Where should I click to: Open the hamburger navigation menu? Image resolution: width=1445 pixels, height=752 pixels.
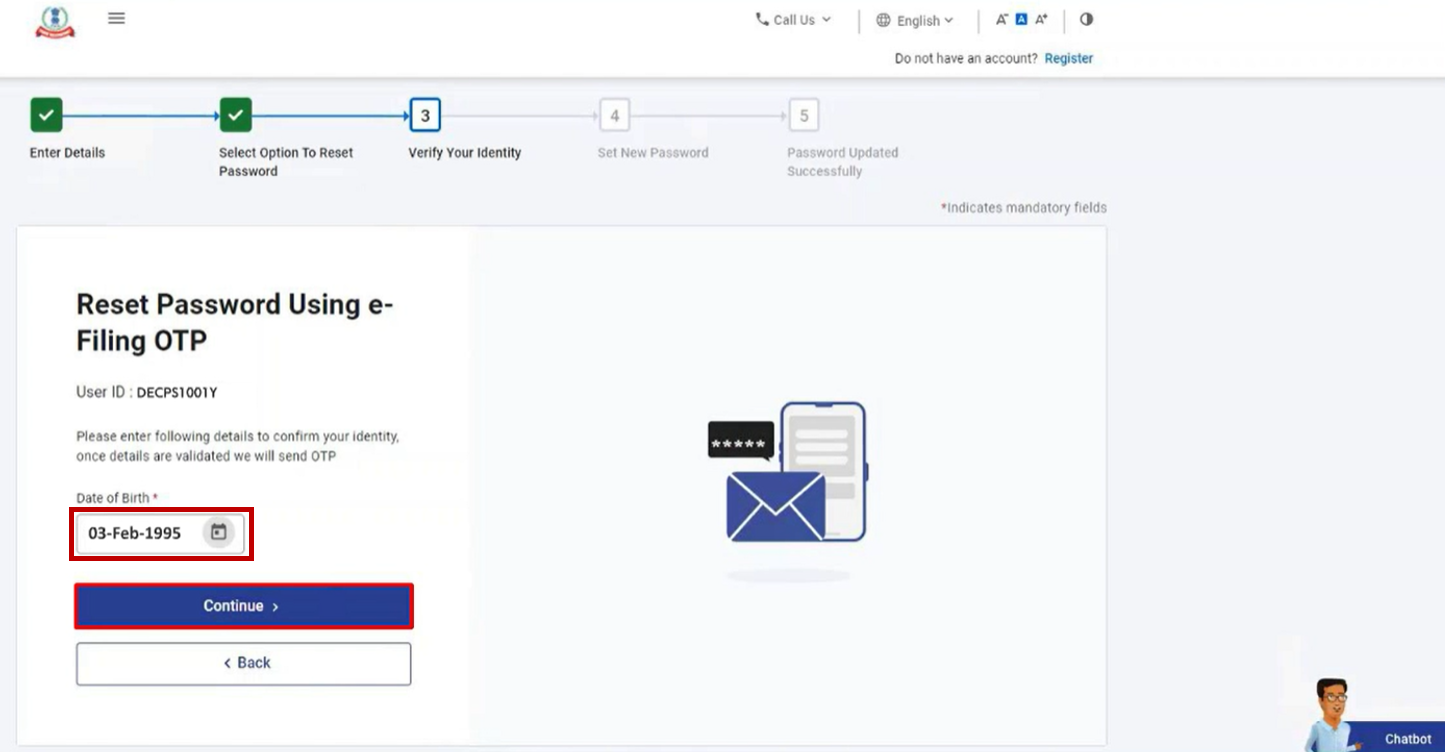[116, 17]
